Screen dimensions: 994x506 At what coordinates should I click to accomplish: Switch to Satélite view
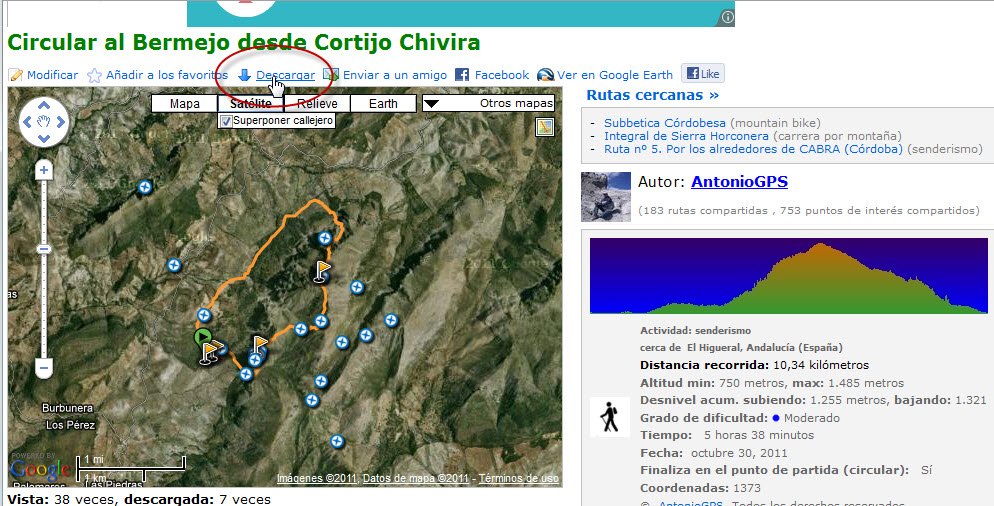pyautogui.click(x=251, y=103)
